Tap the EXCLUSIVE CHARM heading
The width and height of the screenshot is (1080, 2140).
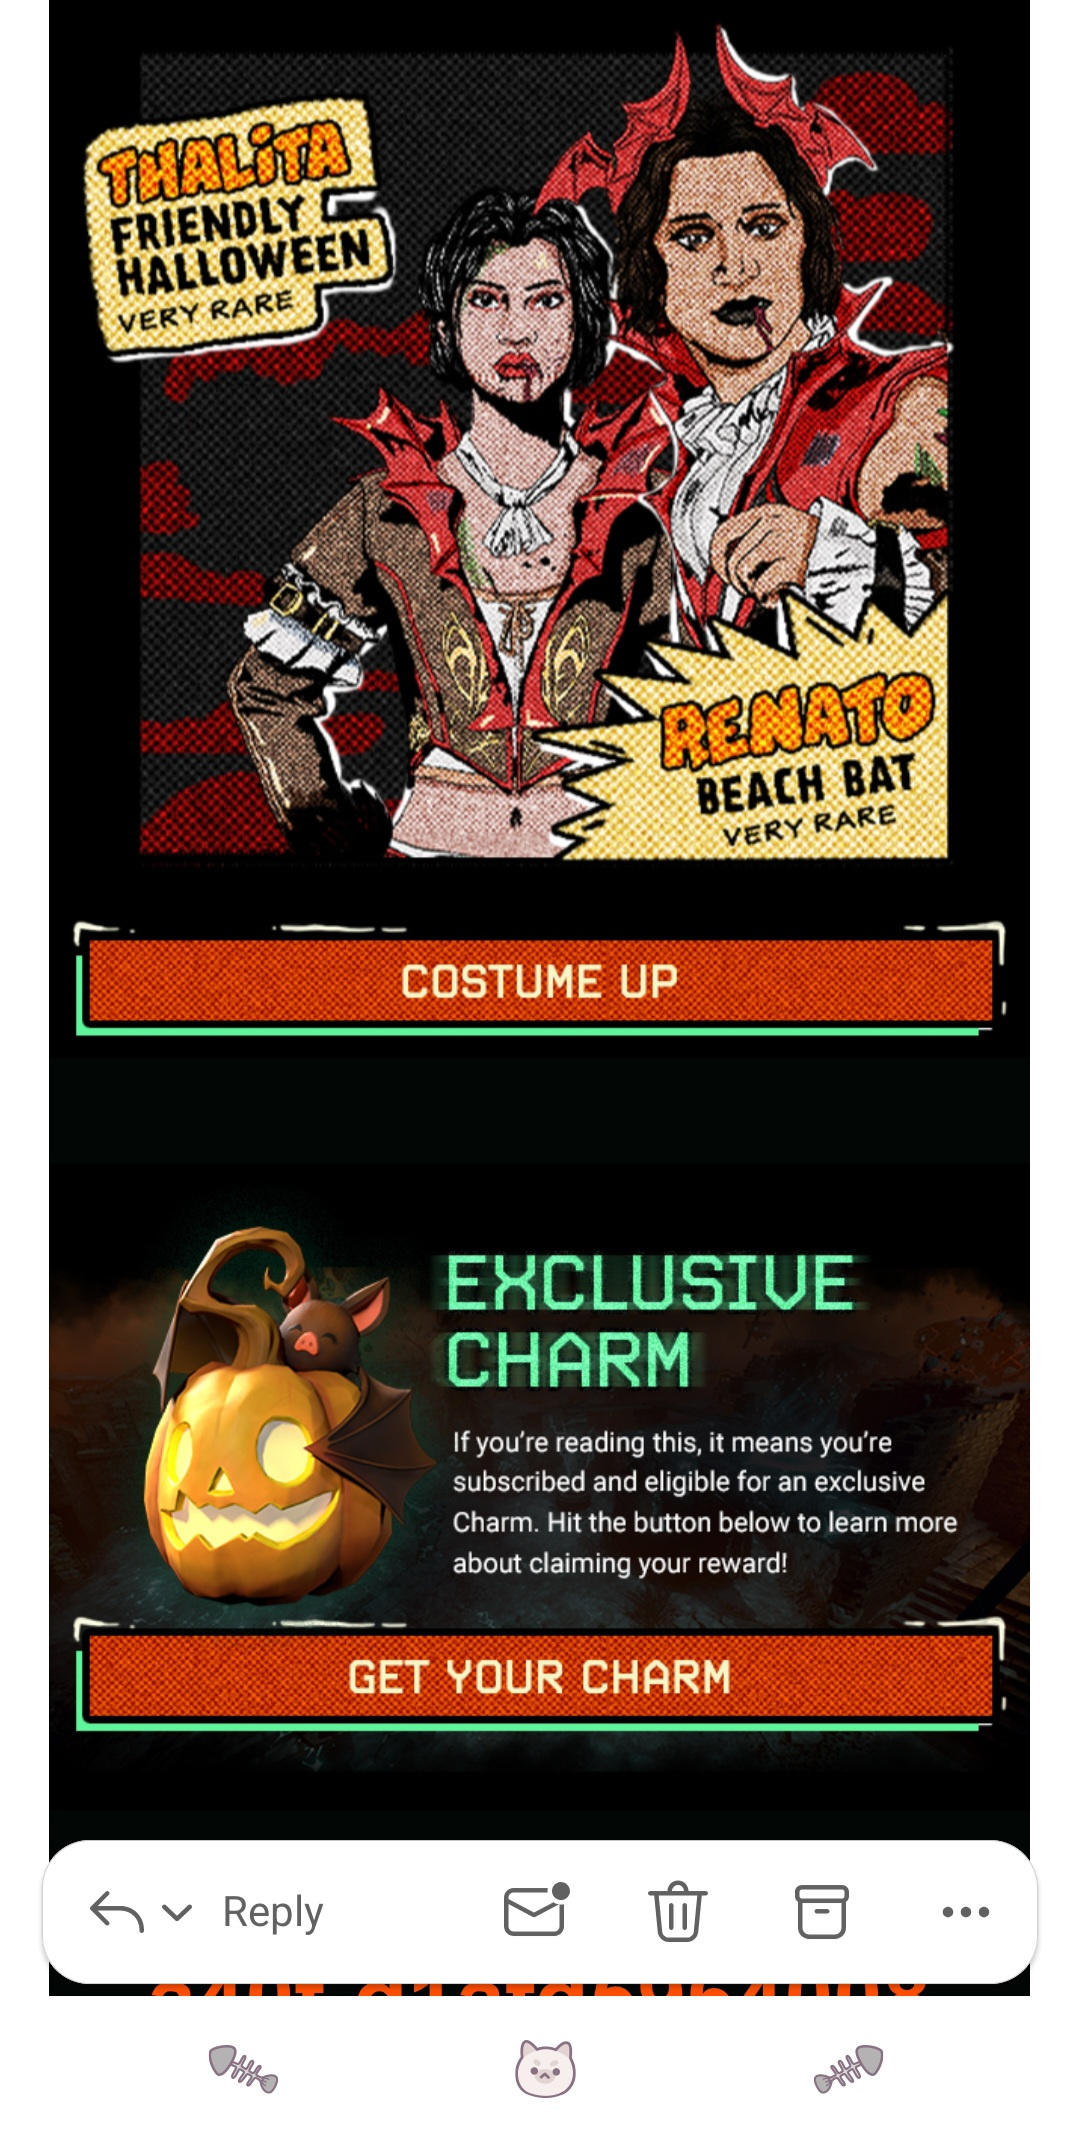click(650, 1322)
